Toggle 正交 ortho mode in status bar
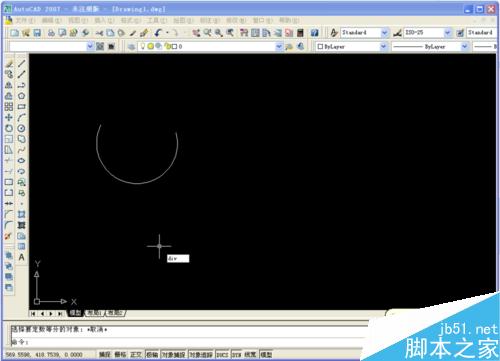 click(136, 354)
